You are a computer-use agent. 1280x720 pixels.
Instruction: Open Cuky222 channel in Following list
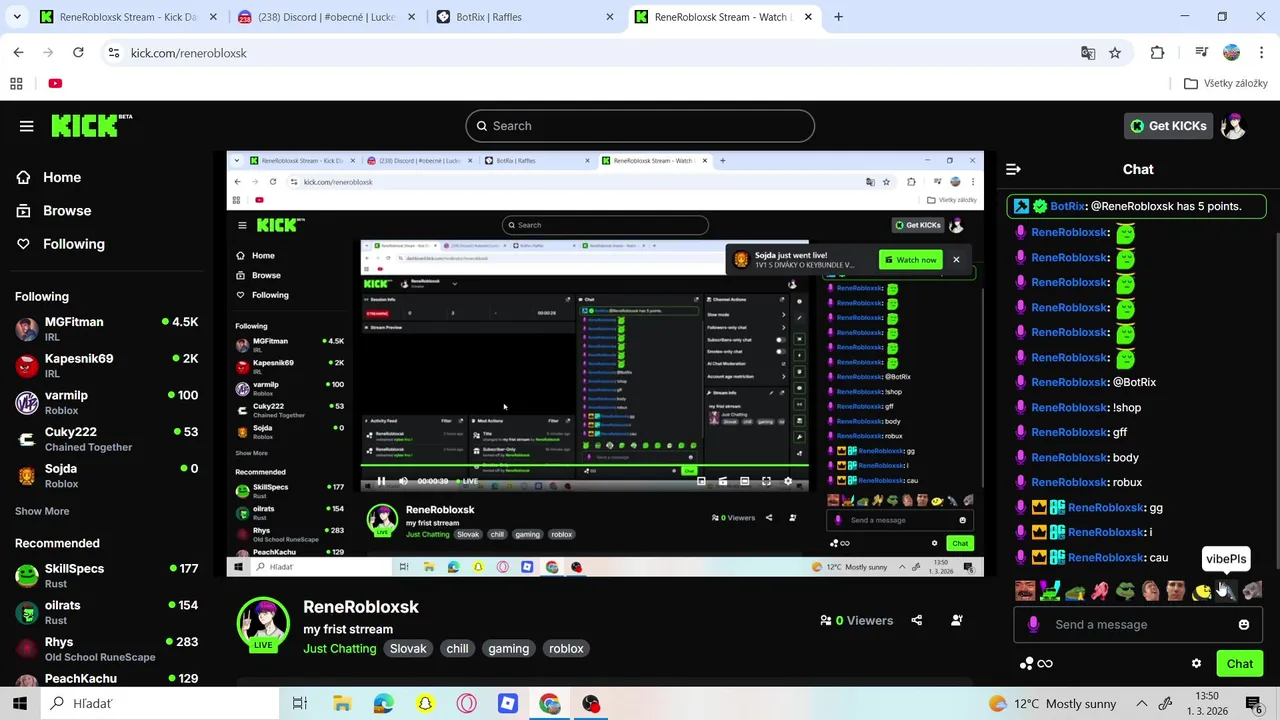point(107,438)
